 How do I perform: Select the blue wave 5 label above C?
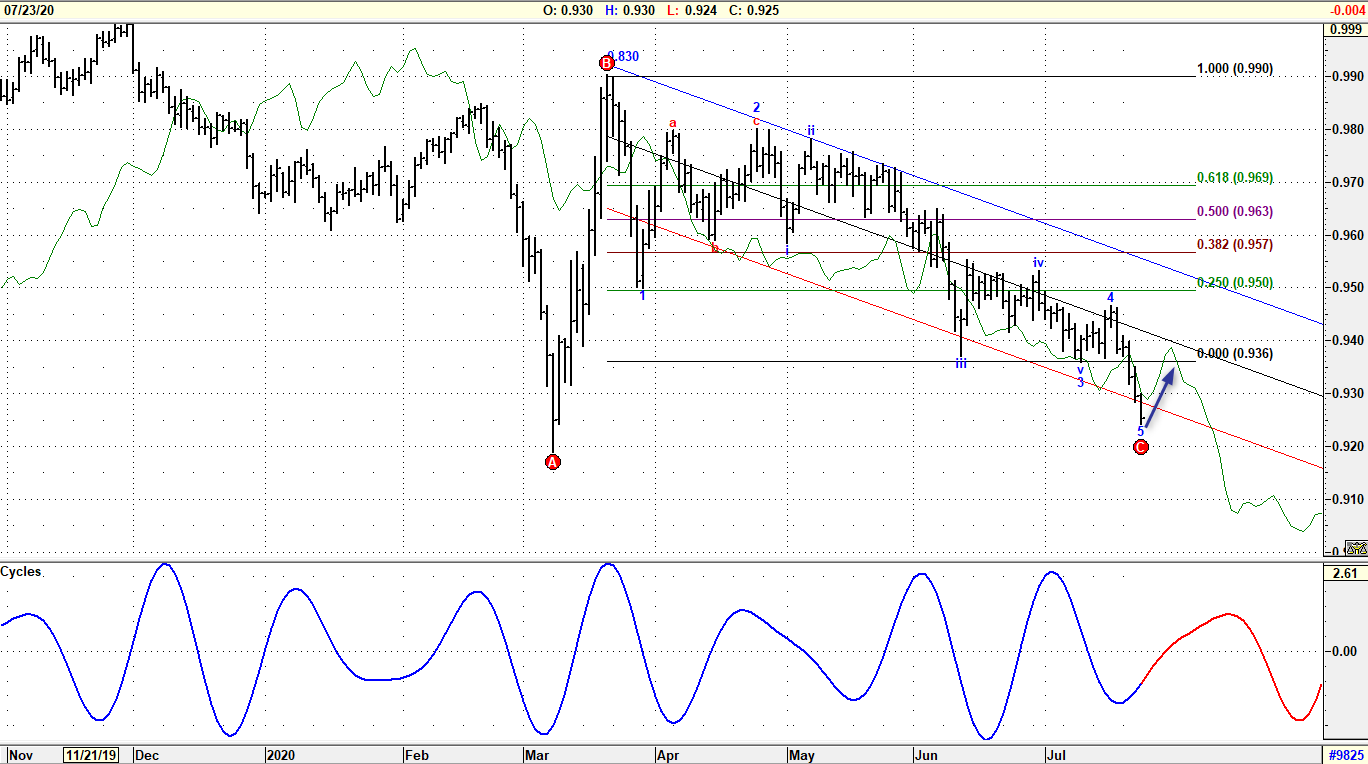1140,431
